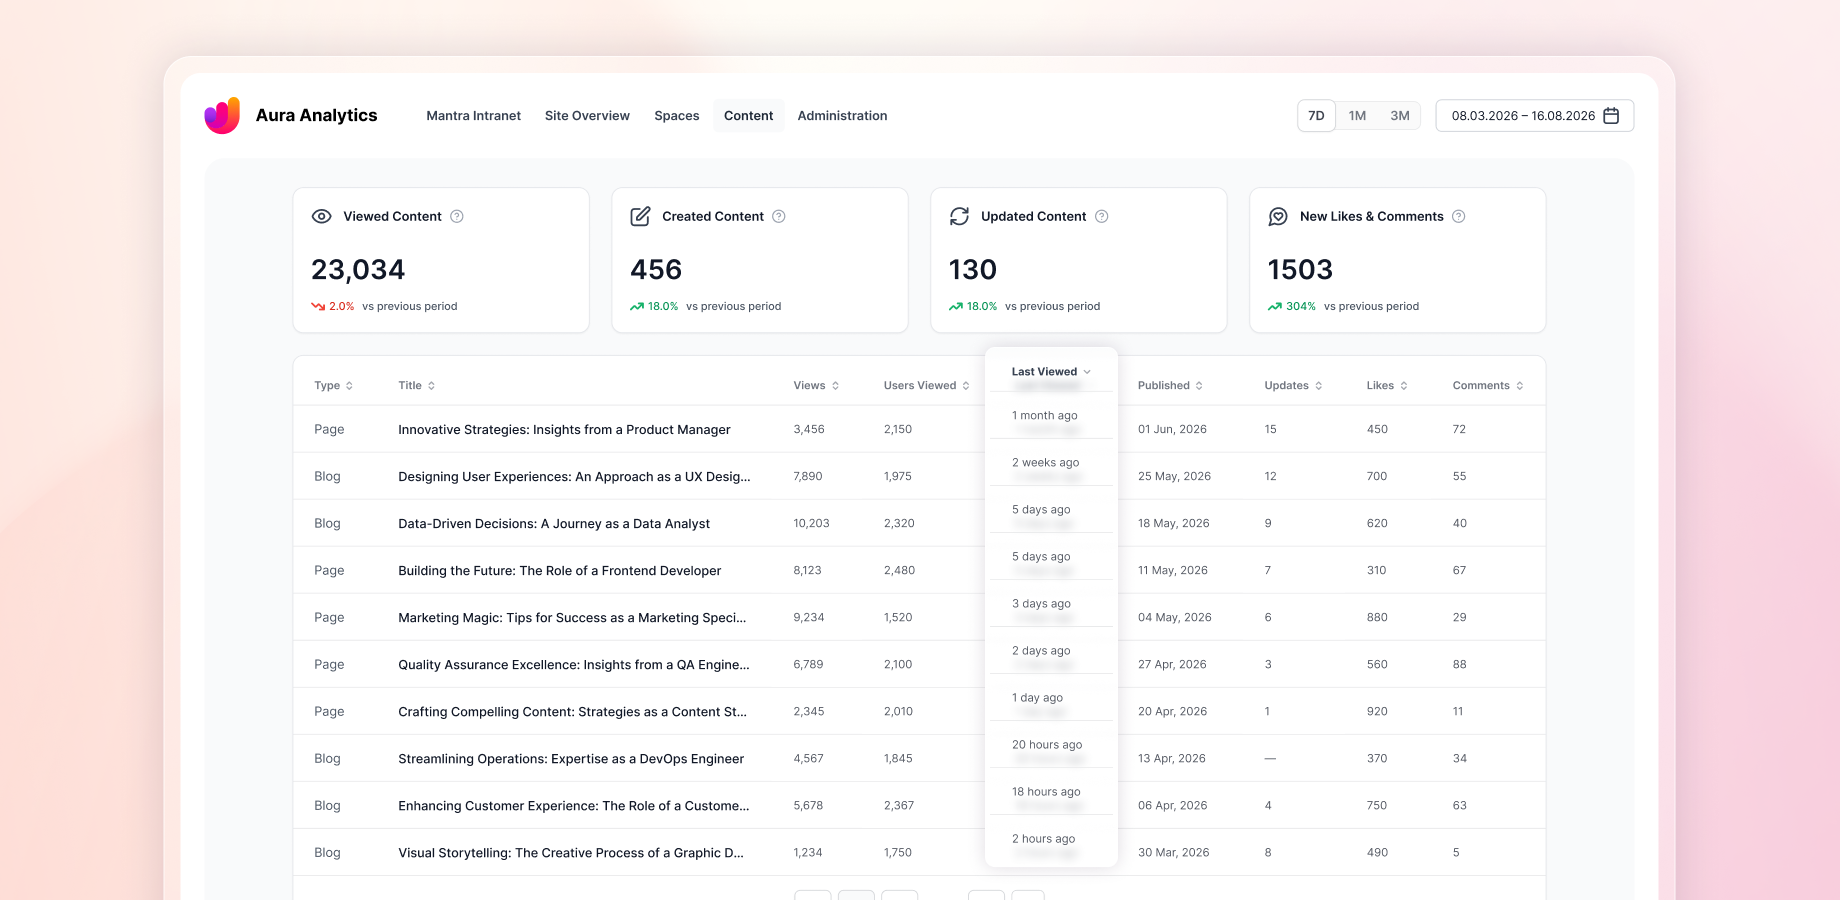
Task: Click the '2 weeks ago' last viewed cell
Action: tap(1045, 462)
